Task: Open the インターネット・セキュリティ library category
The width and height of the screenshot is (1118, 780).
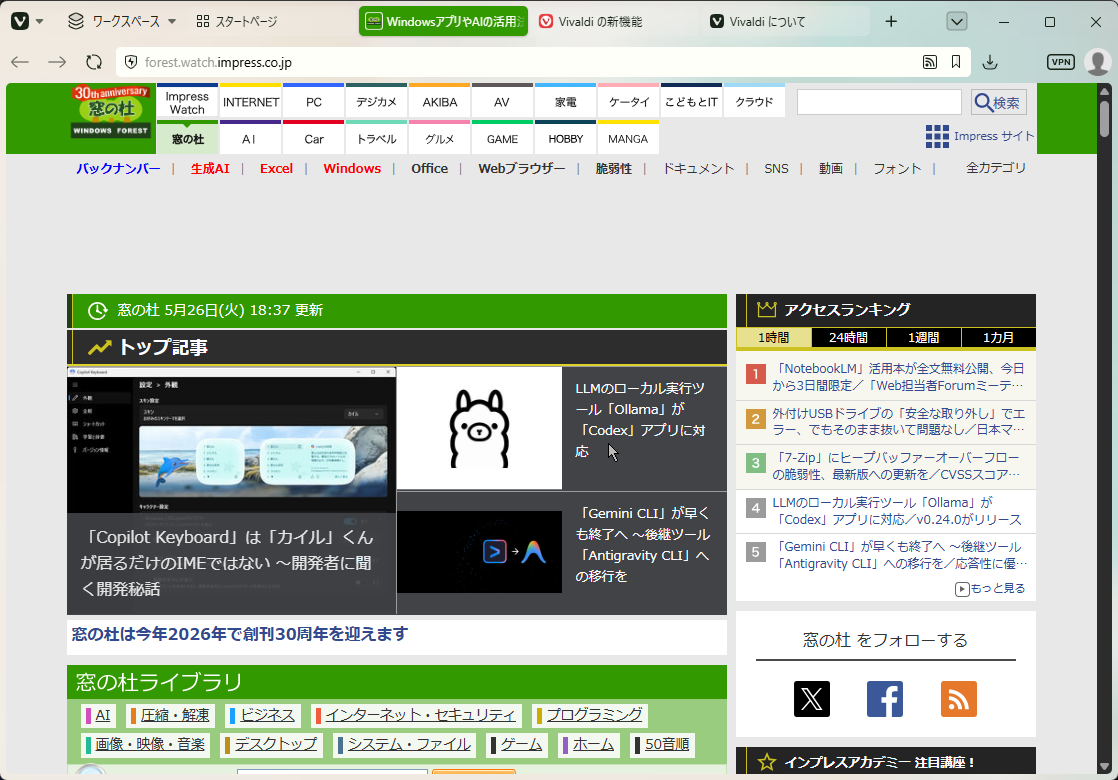Action: tap(416, 715)
